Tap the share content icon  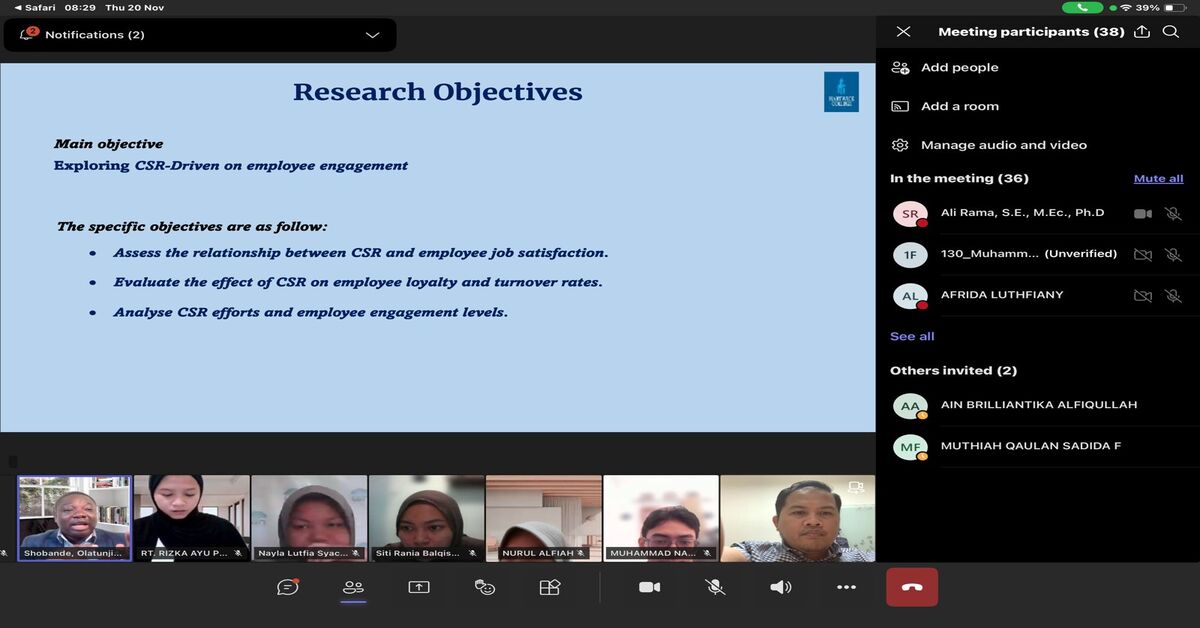[x=419, y=587]
